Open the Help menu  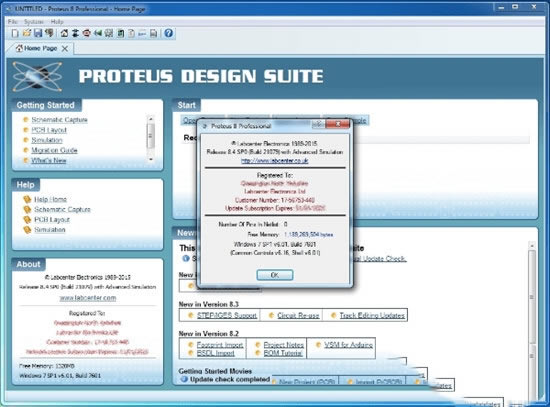click(x=57, y=22)
